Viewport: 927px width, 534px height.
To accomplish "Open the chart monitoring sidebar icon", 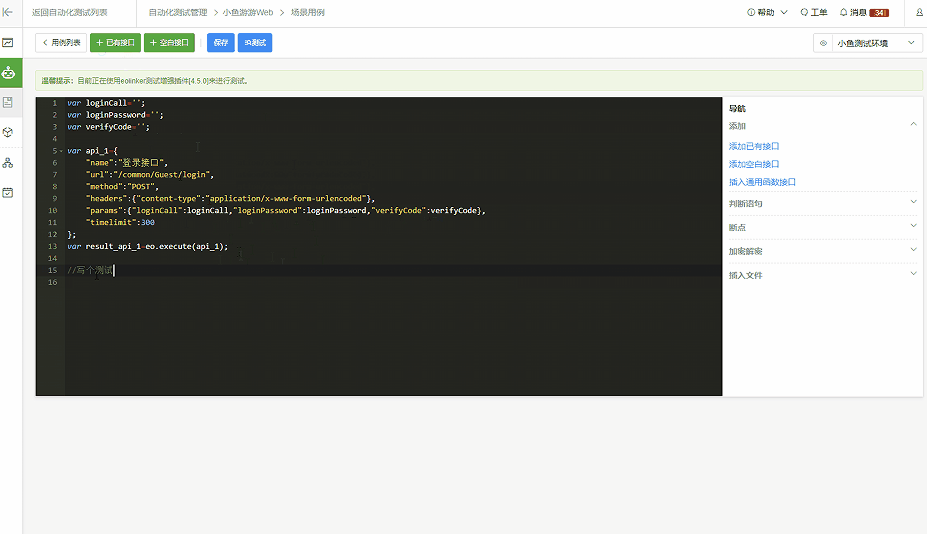I will (x=8, y=43).
